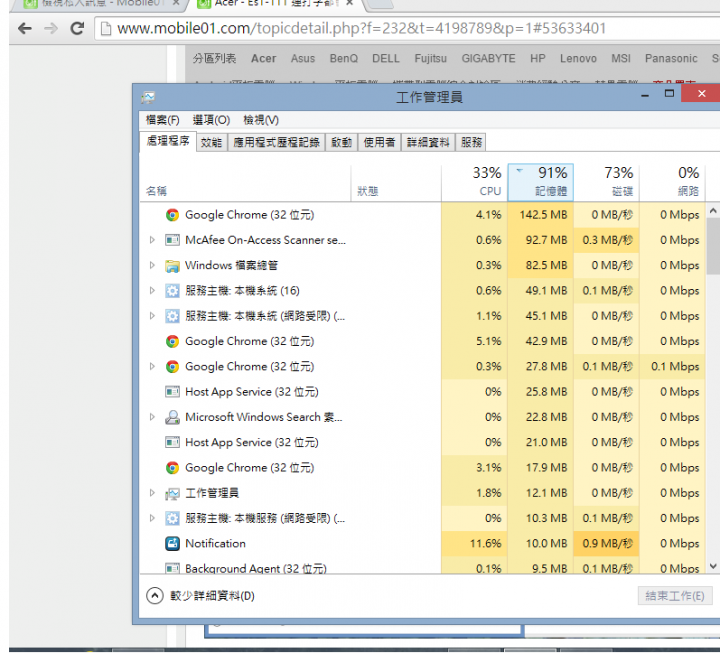This screenshot has height=653, width=720.
Task: Click the 結束工作(E) button
Action: point(675,596)
